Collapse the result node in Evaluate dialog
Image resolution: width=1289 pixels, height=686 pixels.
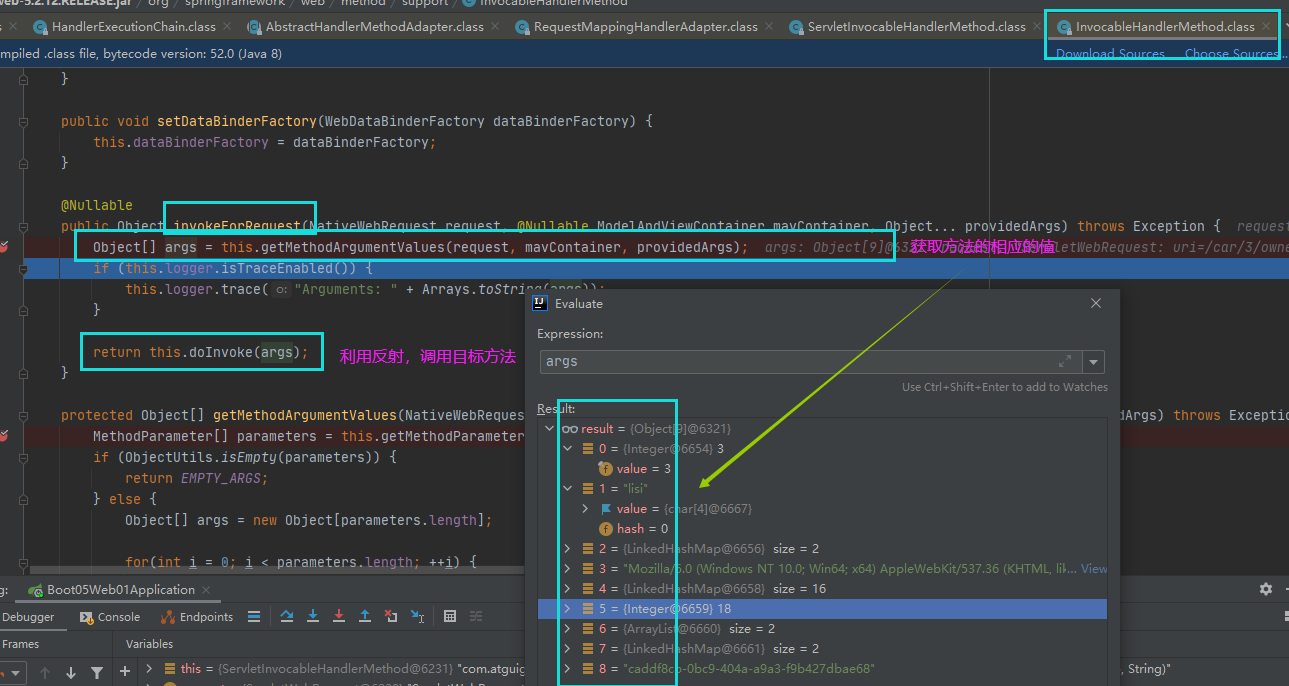pyautogui.click(x=548, y=428)
